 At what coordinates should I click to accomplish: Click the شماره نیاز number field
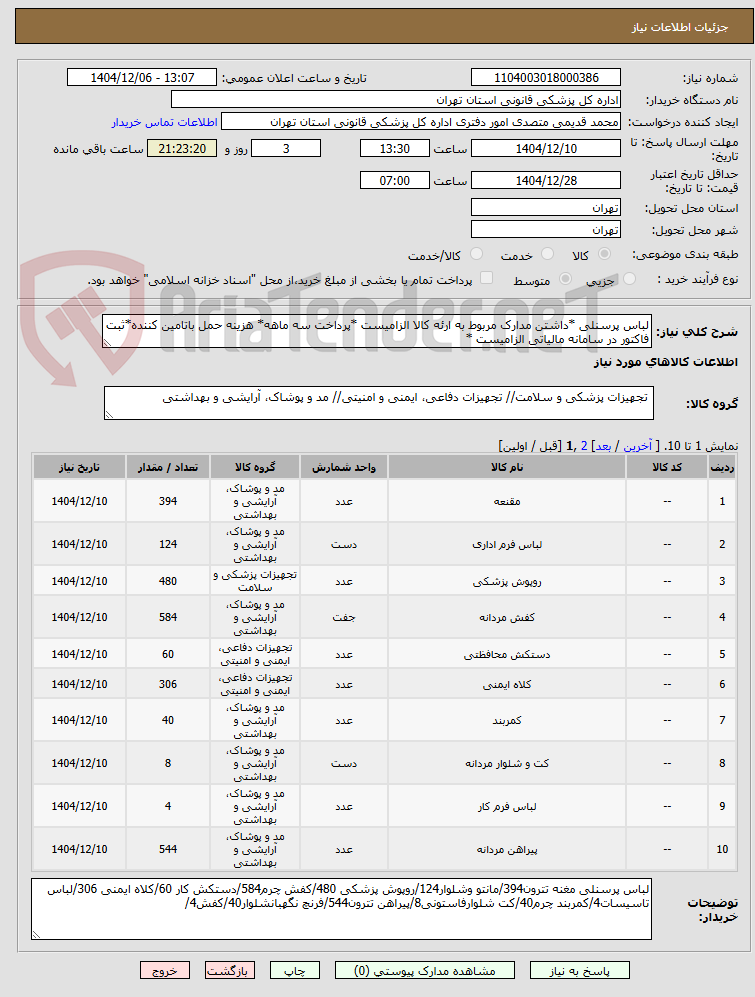[x=546, y=78]
